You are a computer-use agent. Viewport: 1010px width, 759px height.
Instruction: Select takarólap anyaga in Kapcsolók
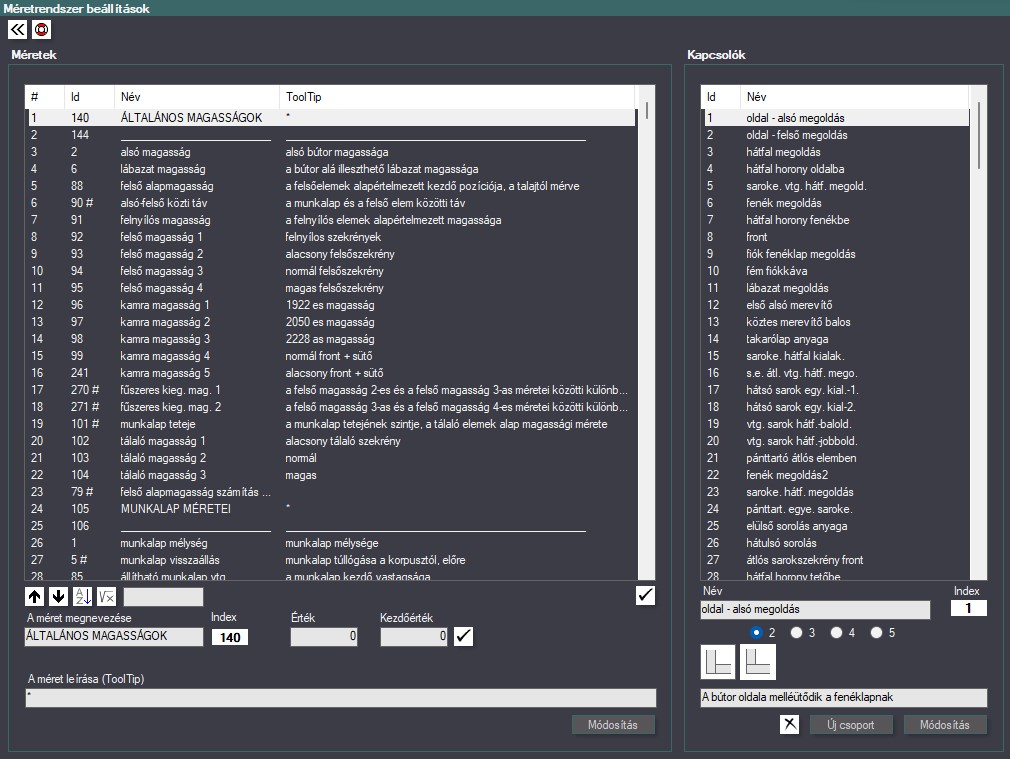tap(835, 339)
